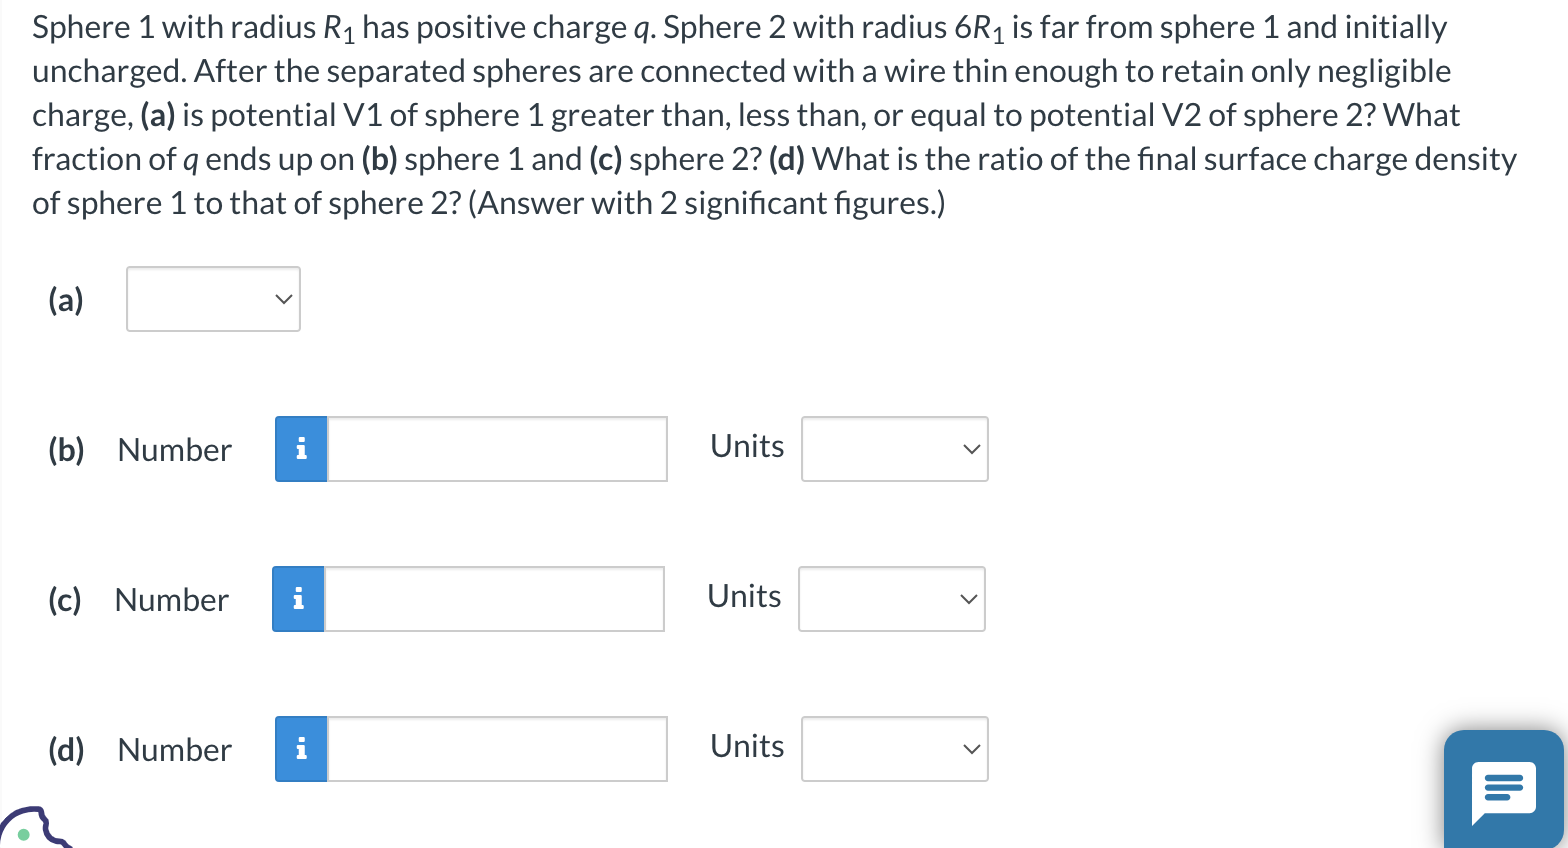Open the Units selector for part (c)
The height and width of the screenshot is (848, 1568).
point(891,599)
